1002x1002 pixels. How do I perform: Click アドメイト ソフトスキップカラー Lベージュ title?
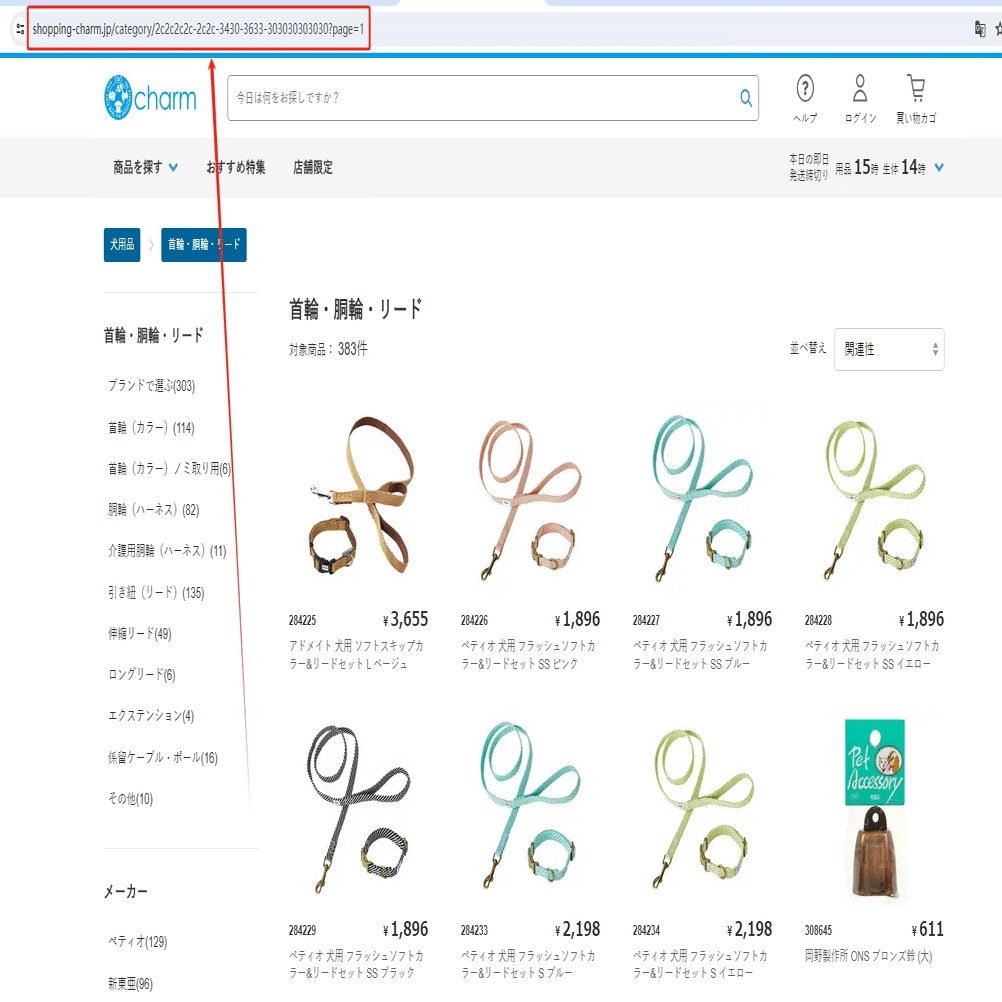click(356, 654)
